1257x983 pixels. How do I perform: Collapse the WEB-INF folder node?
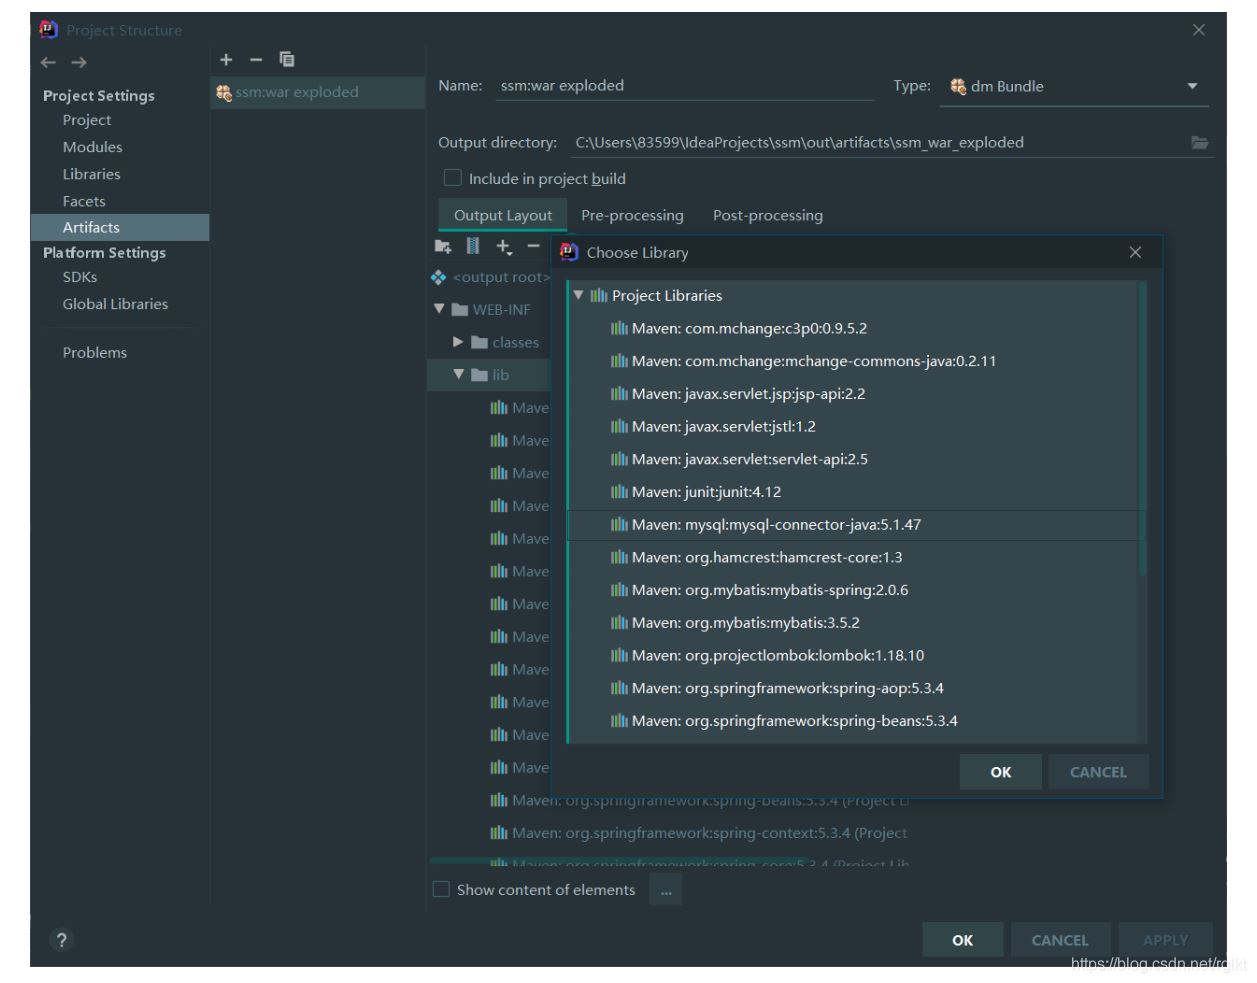[439, 309]
